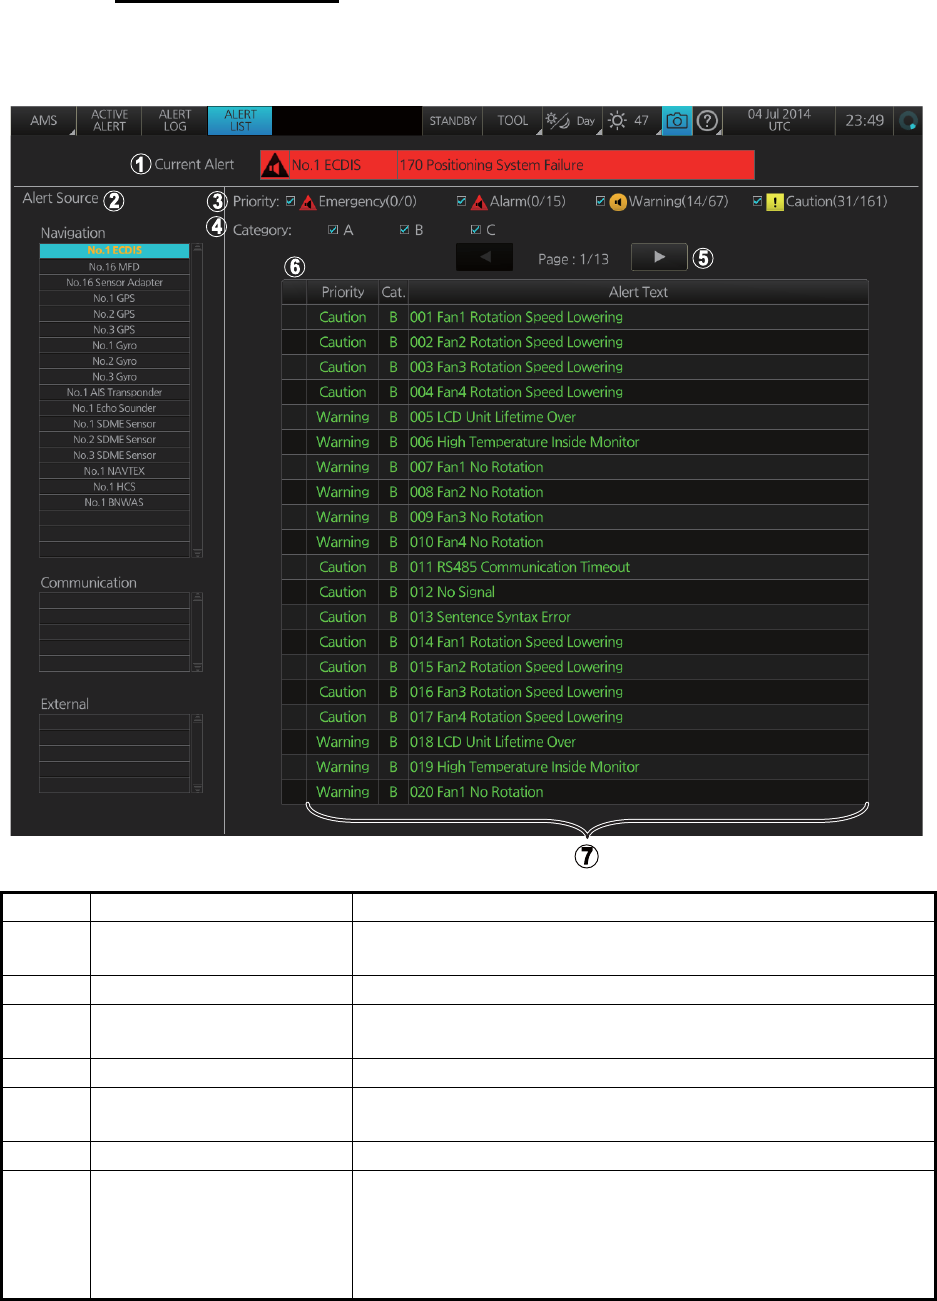The height and width of the screenshot is (1301, 937).
Task: Select No.1 Echo Sounder source
Action: (x=114, y=408)
